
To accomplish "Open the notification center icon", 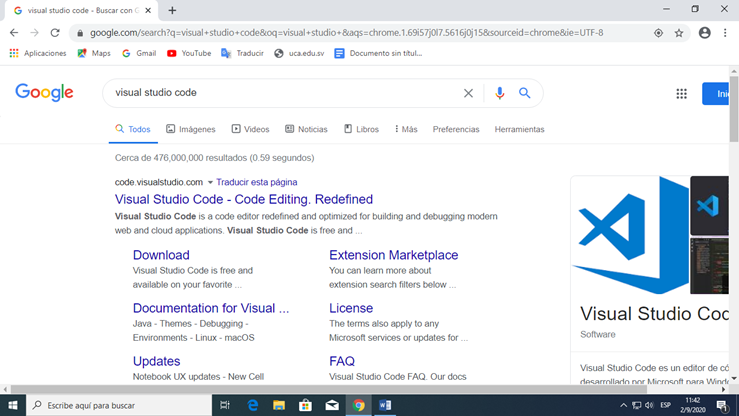I will (723, 405).
